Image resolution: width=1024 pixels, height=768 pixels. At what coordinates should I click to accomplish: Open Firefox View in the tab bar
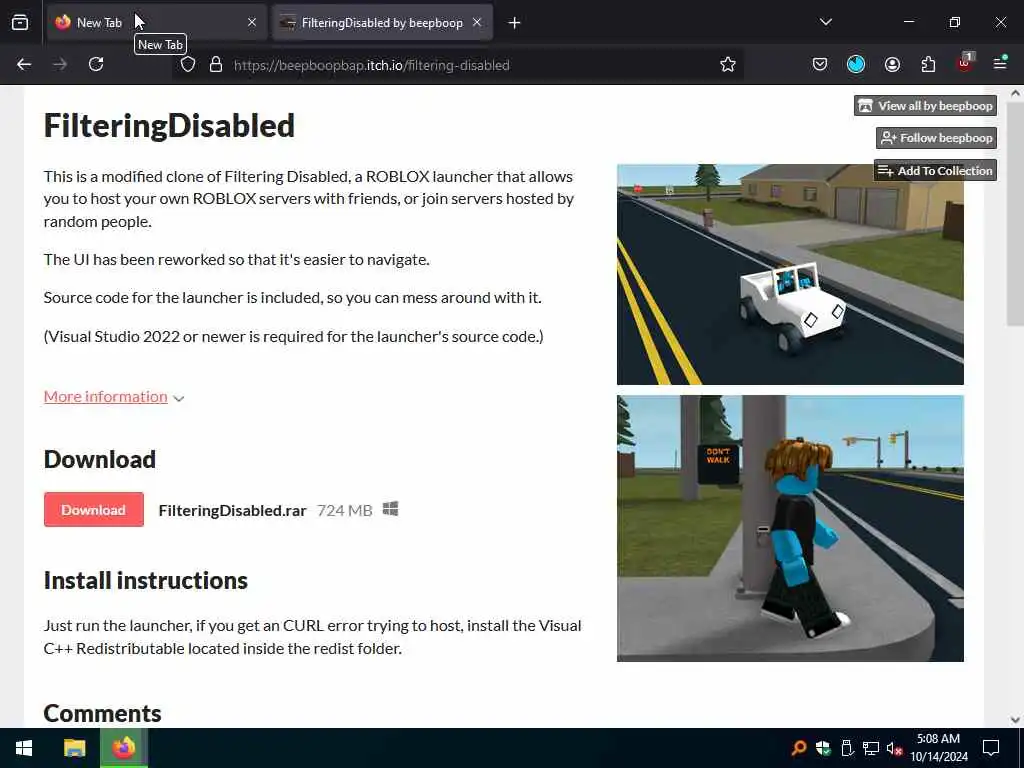[20, 23]
